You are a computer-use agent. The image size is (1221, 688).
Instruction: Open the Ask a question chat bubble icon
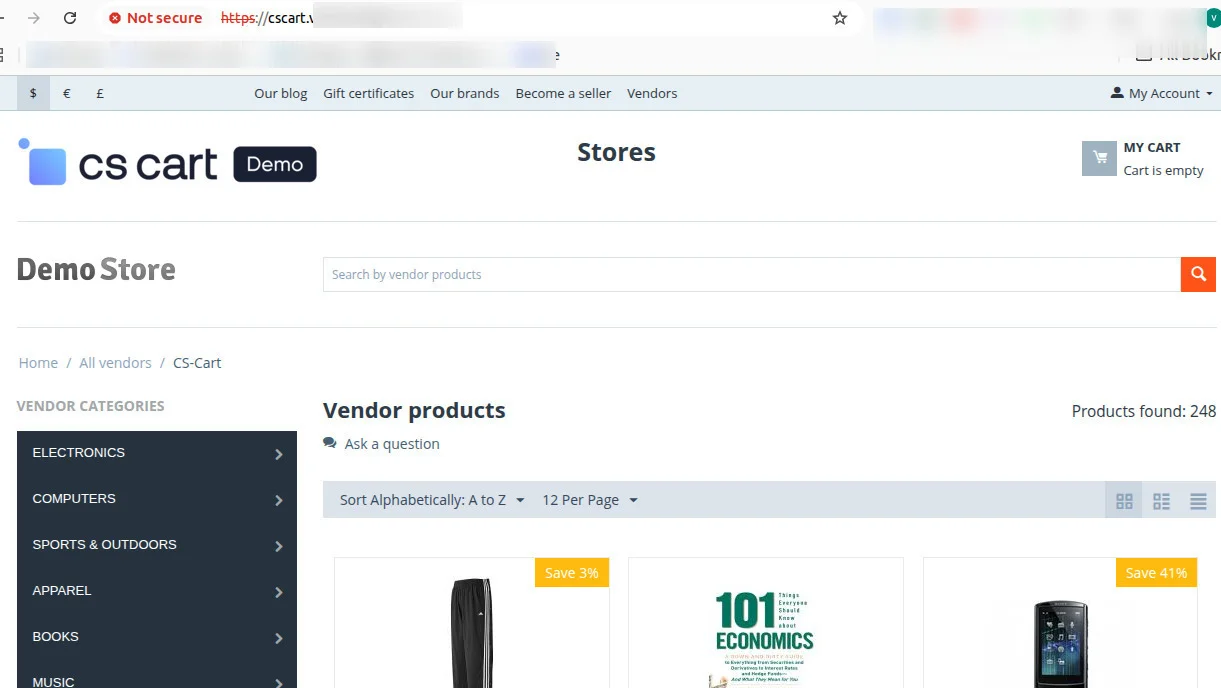point(329,443)
